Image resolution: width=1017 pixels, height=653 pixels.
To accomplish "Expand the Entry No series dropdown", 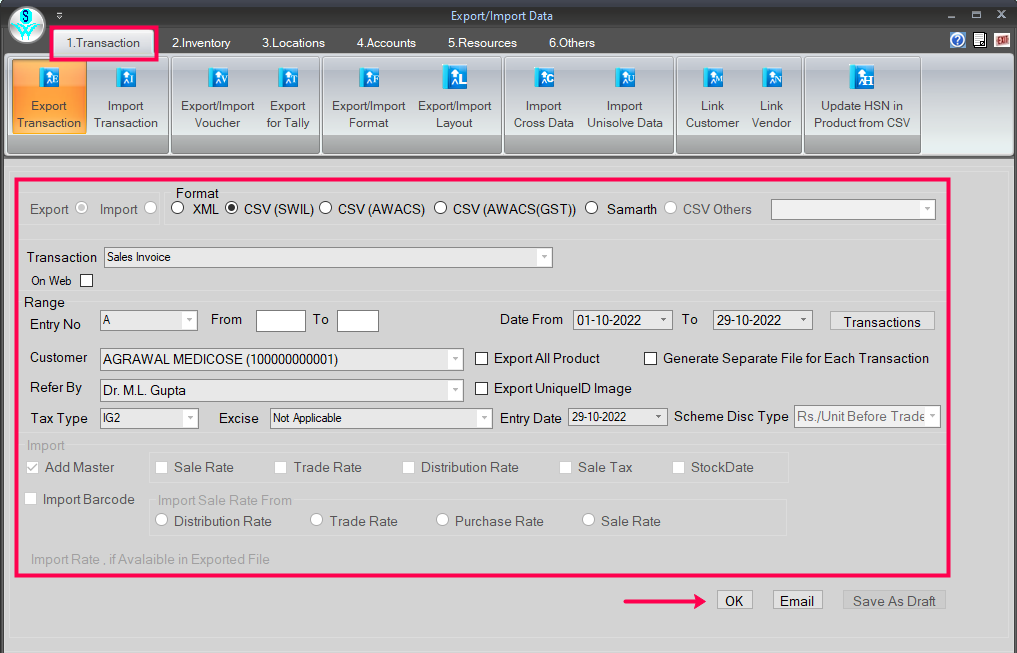I will click(189, 320).
